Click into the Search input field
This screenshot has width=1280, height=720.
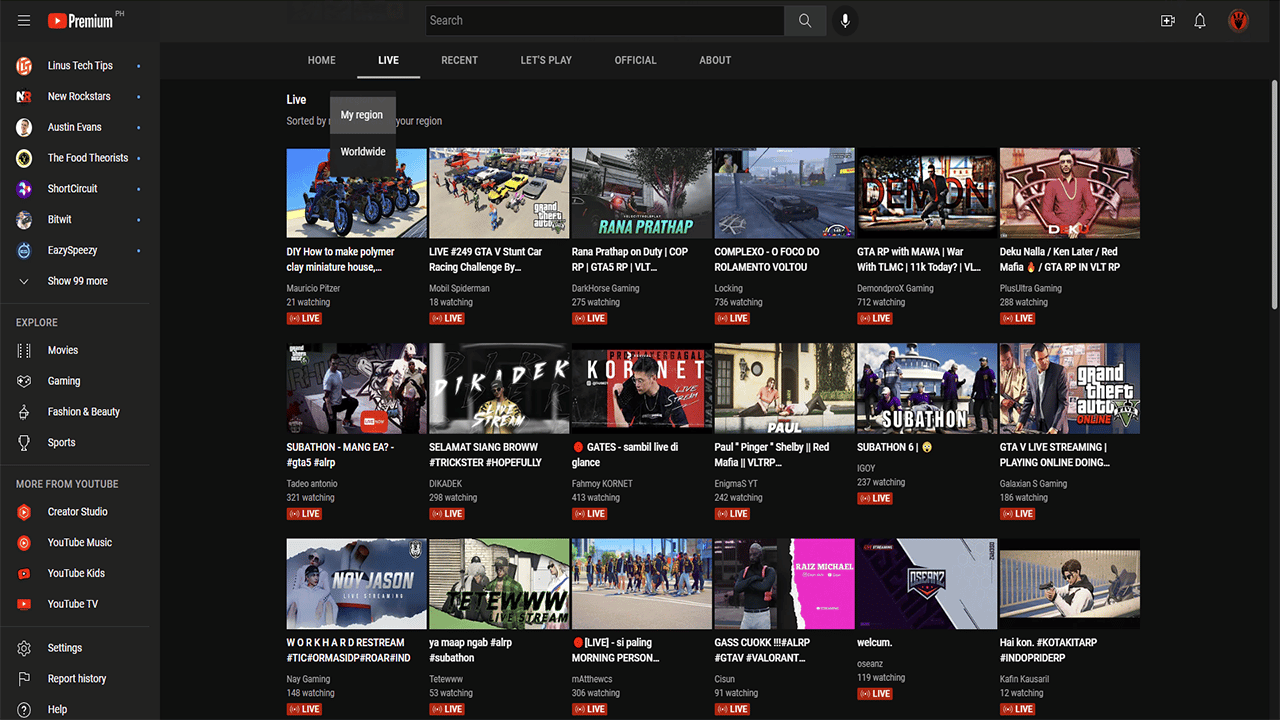[x=605, y=21]
